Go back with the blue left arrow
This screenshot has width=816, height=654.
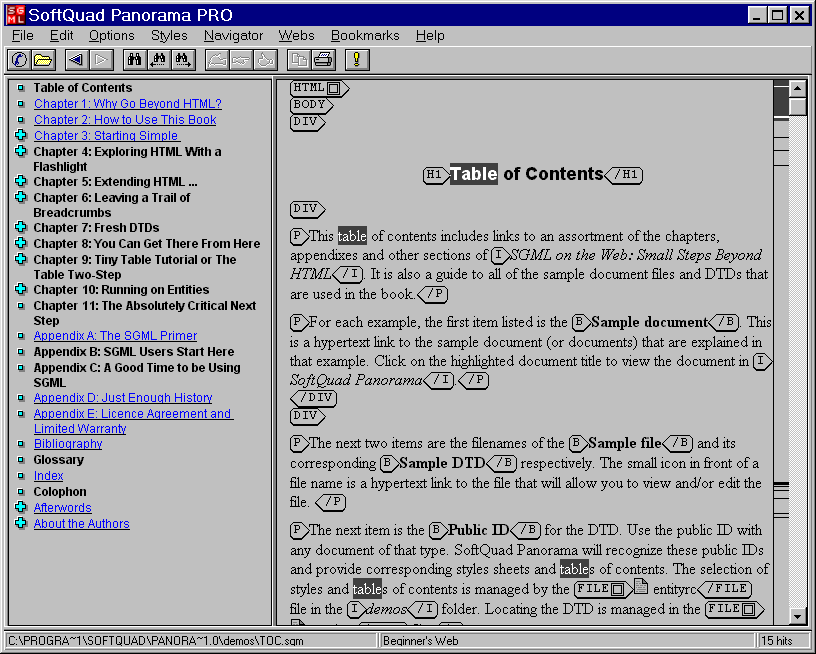[x=76, y=60]
